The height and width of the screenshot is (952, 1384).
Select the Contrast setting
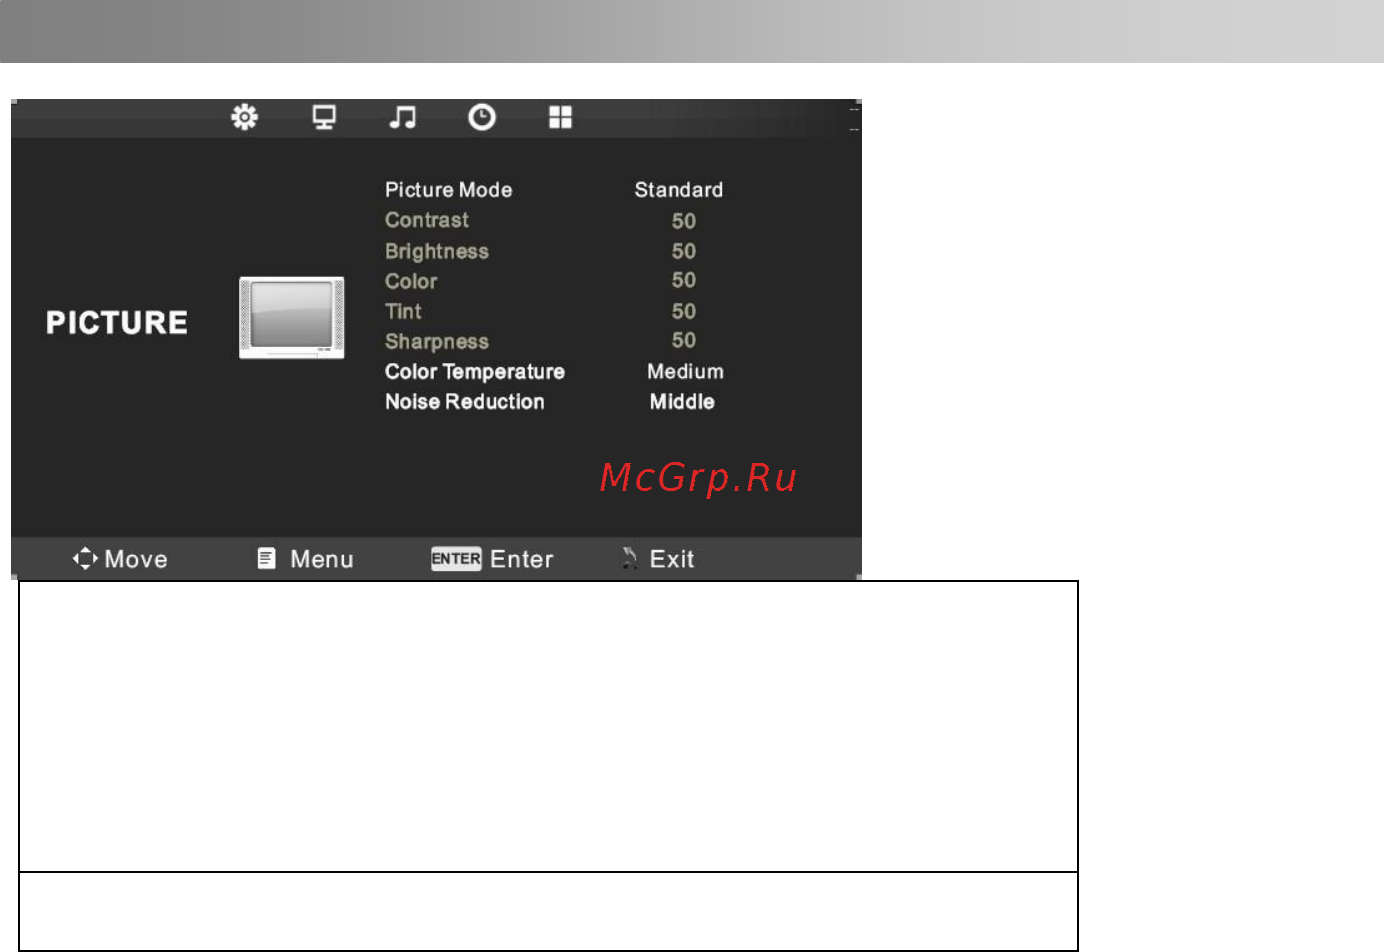coord(427,220)
